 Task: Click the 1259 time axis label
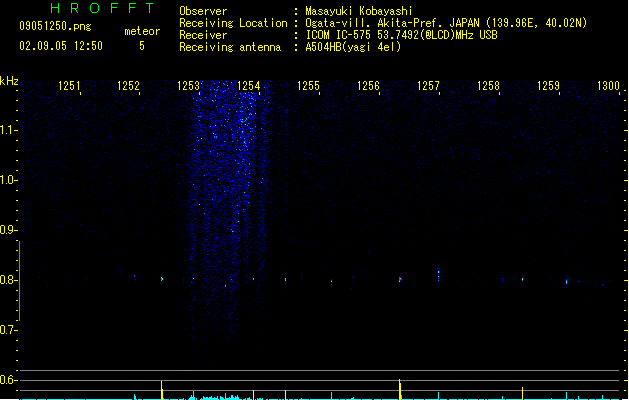[548, 85]
